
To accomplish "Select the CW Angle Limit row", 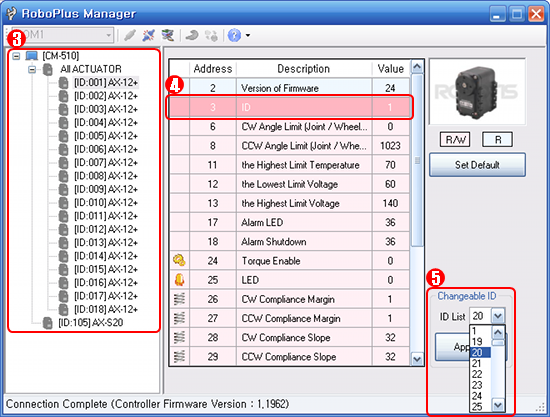I will [x=290, y=127].
